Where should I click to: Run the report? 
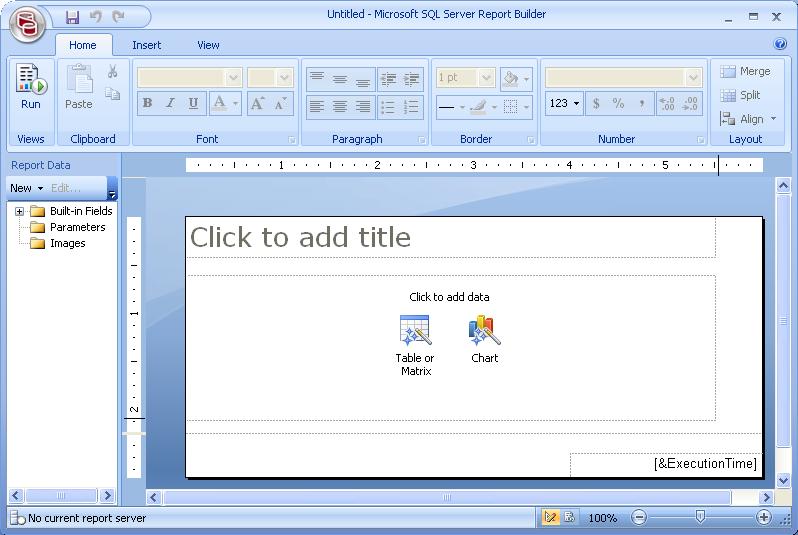point(31,87)
